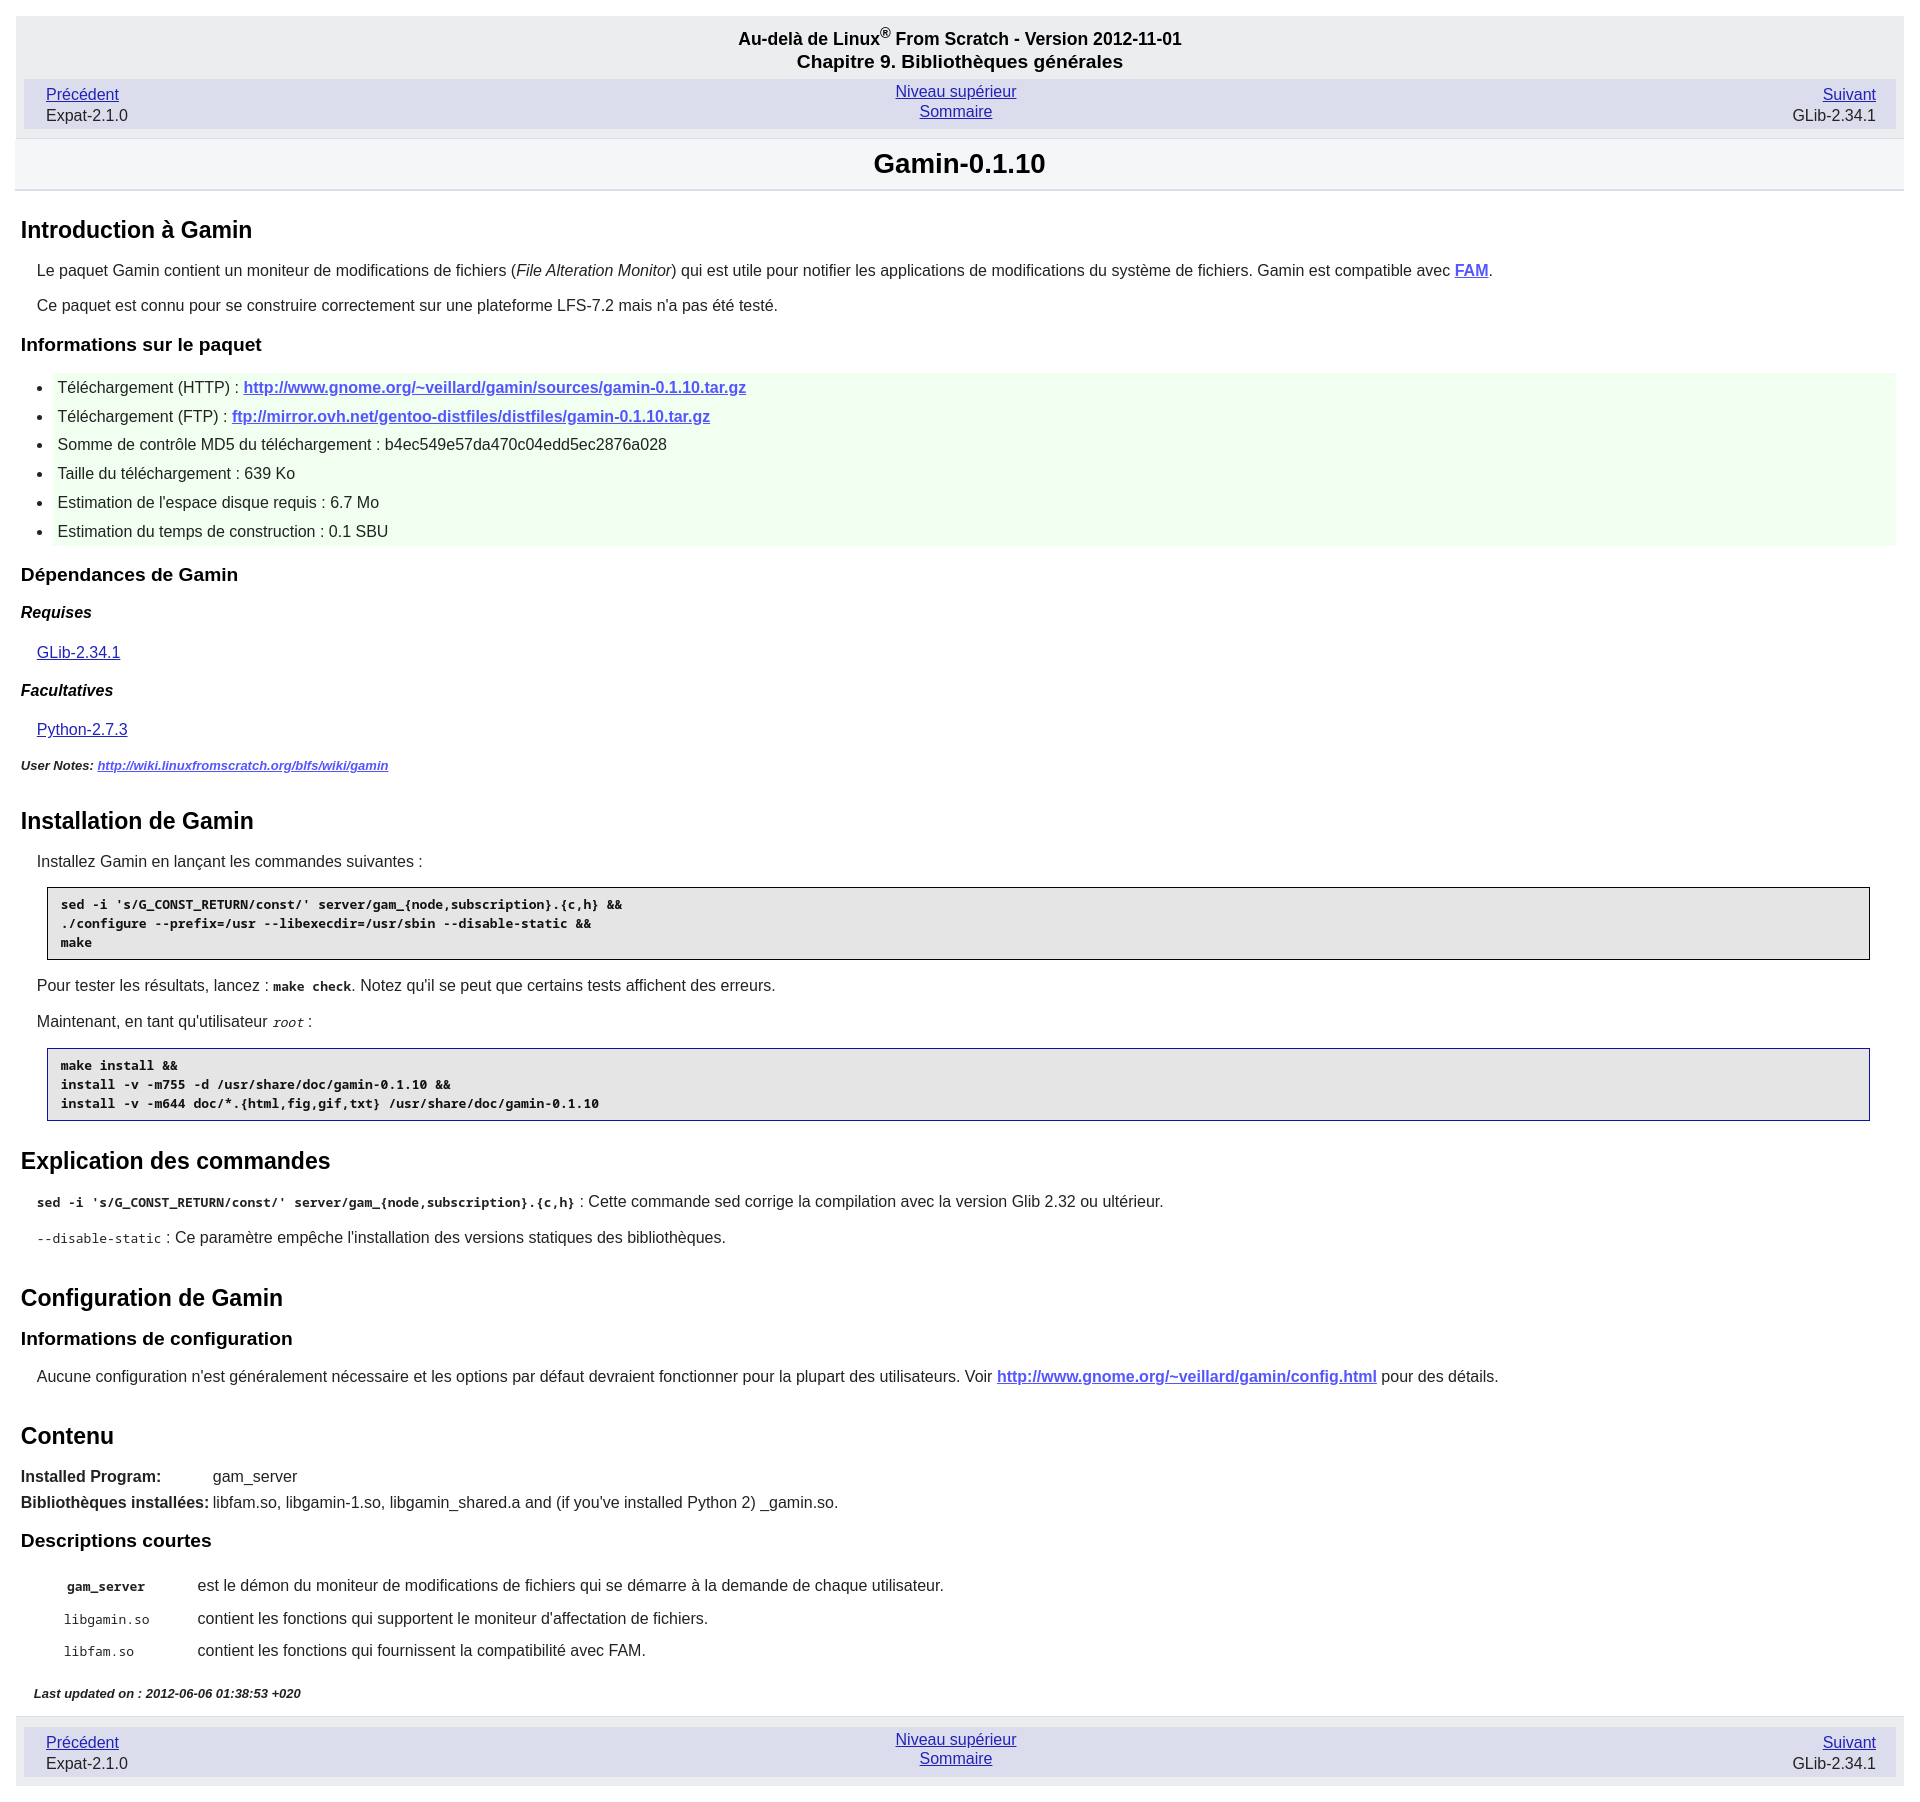Go to bottom Niveau supérieur link

955,1739
